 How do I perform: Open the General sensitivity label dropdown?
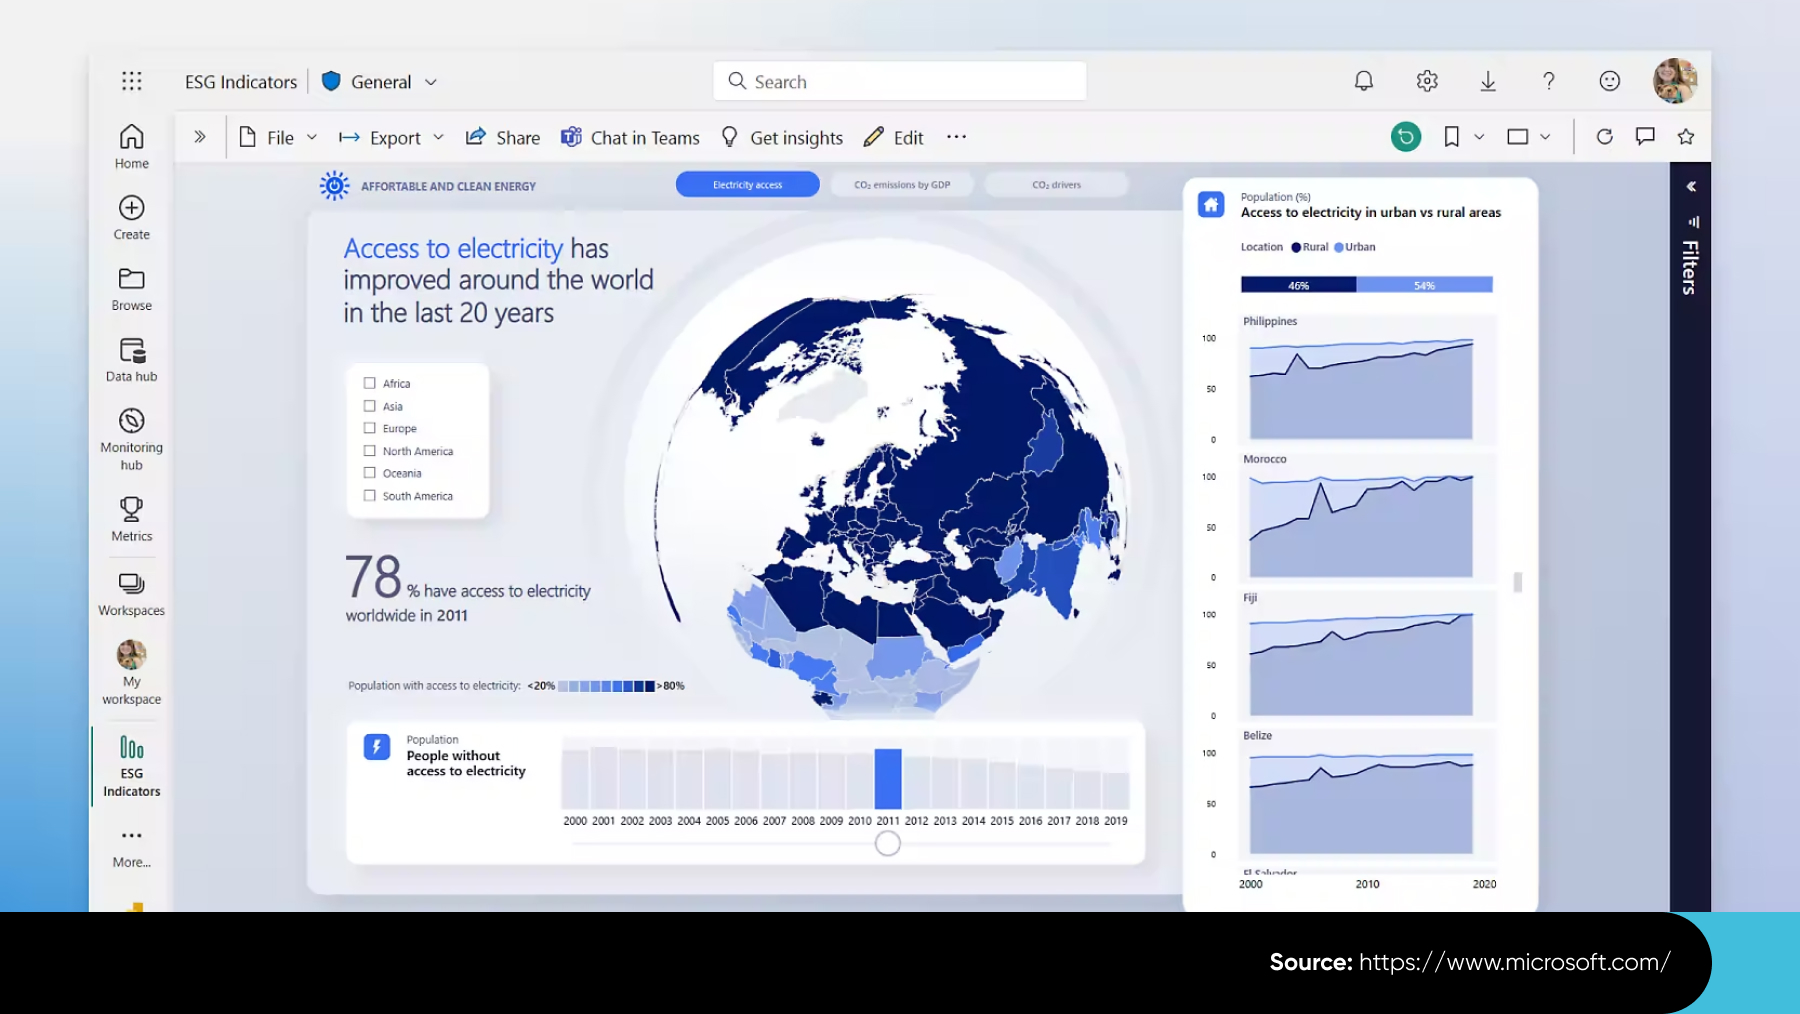coord(431,81)
